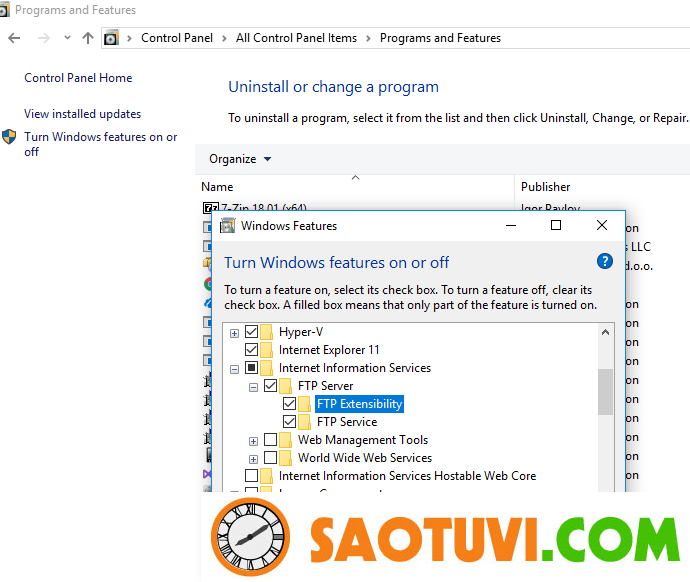Image resolution: width=690 pixels, height=582 pixels.
Task: Uncheck the FTP Server checkbox
Action: coord(270,385)
